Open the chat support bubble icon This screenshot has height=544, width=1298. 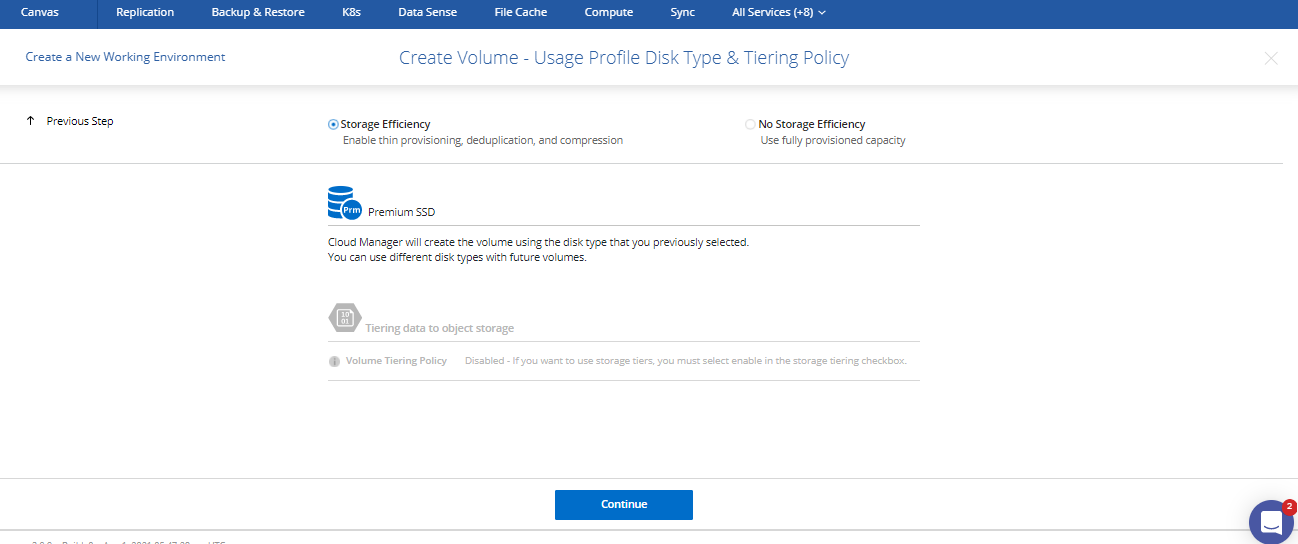pyautogui.click(x=1271, y=522)
